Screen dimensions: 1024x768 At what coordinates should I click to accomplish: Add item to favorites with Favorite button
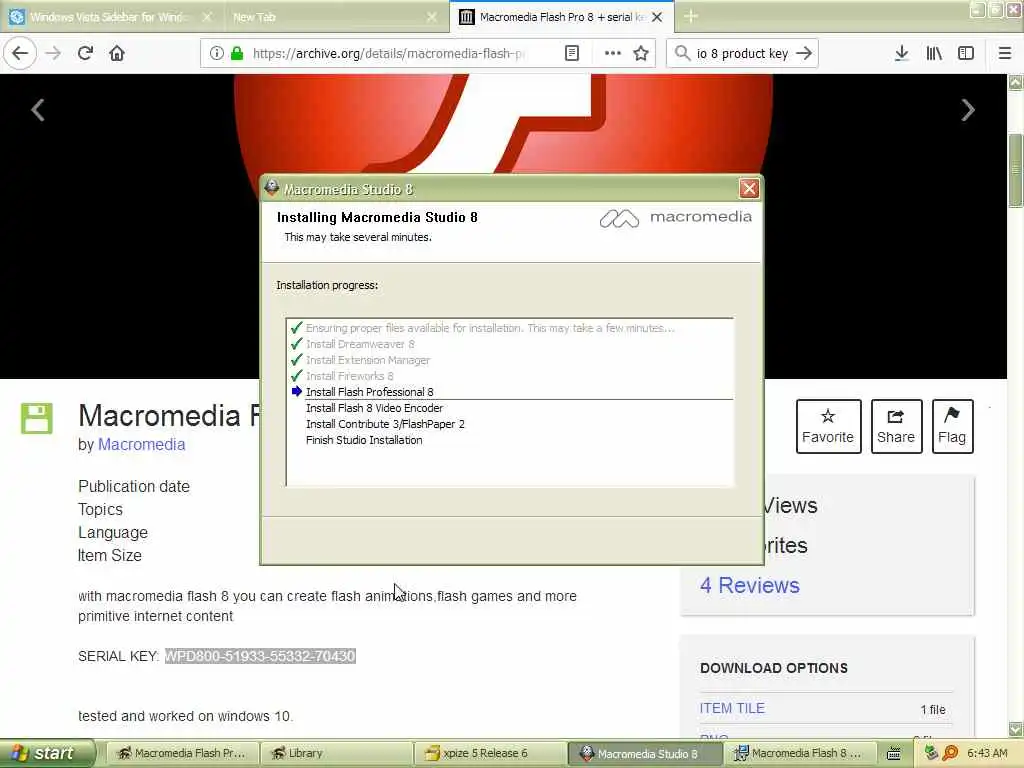[828, 426]
